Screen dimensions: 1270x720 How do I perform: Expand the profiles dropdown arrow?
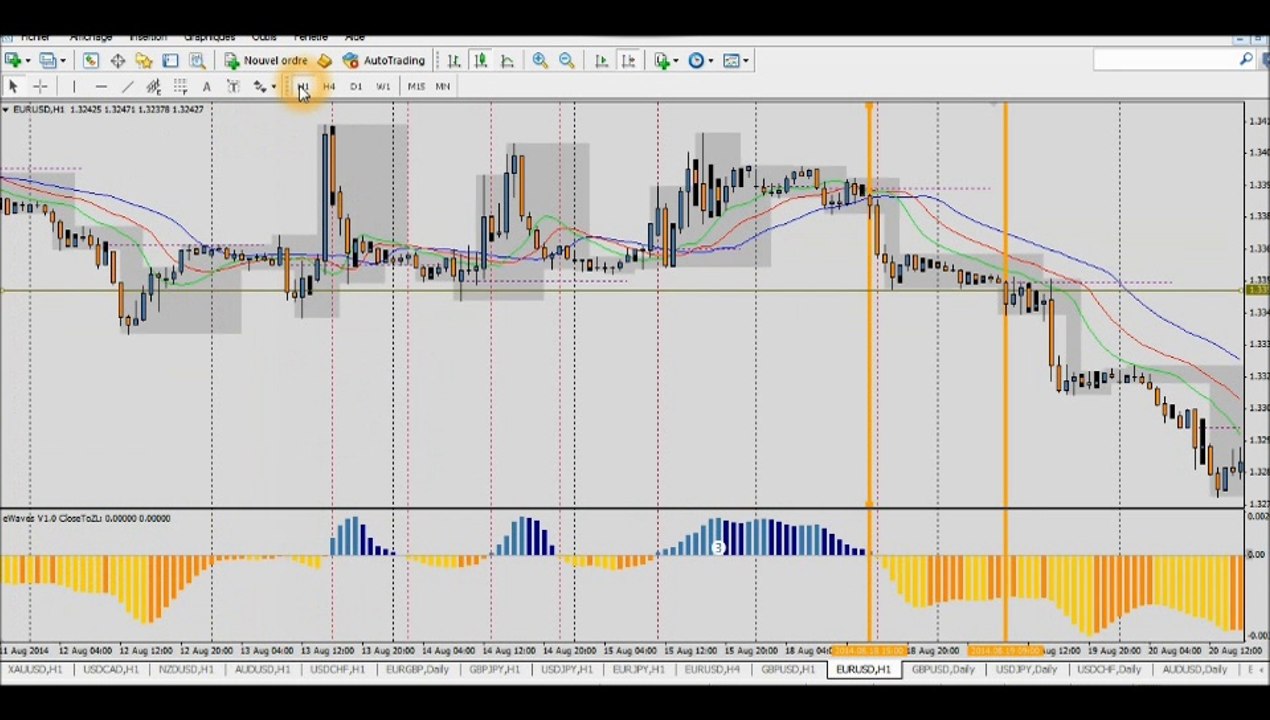pyautogui.click(x=62, y=61)
